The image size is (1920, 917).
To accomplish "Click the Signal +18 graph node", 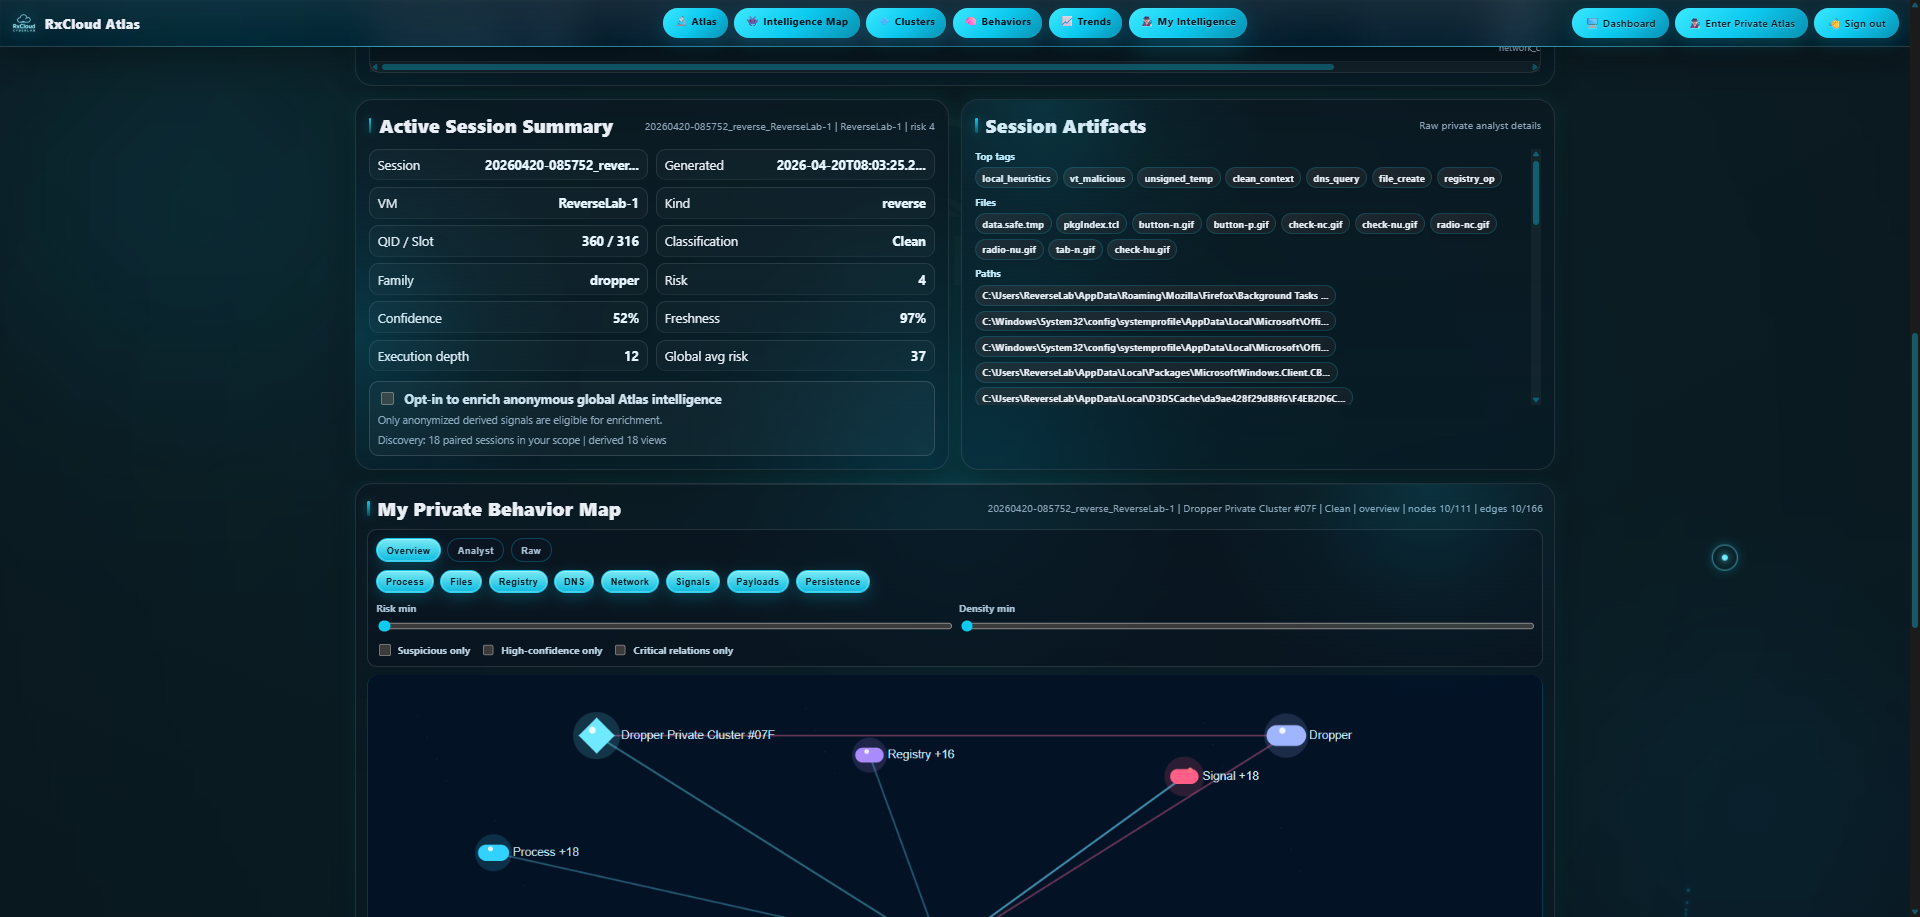I will pyautogui.click(x=1184, y=776).
